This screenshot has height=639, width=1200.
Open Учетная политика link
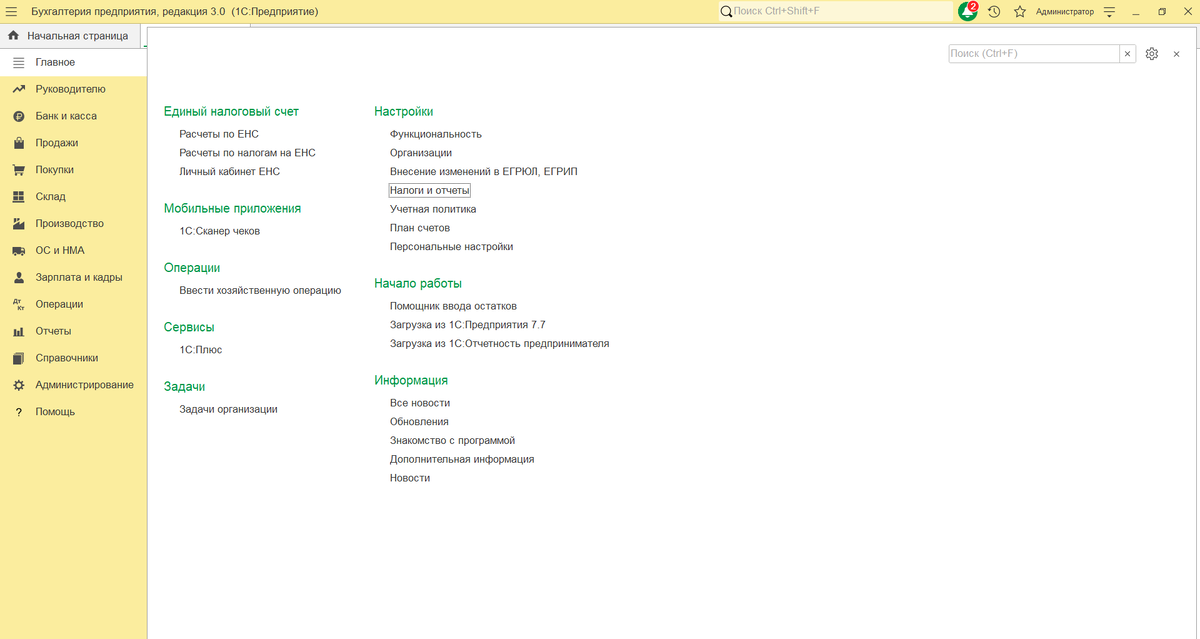(433, 209)
